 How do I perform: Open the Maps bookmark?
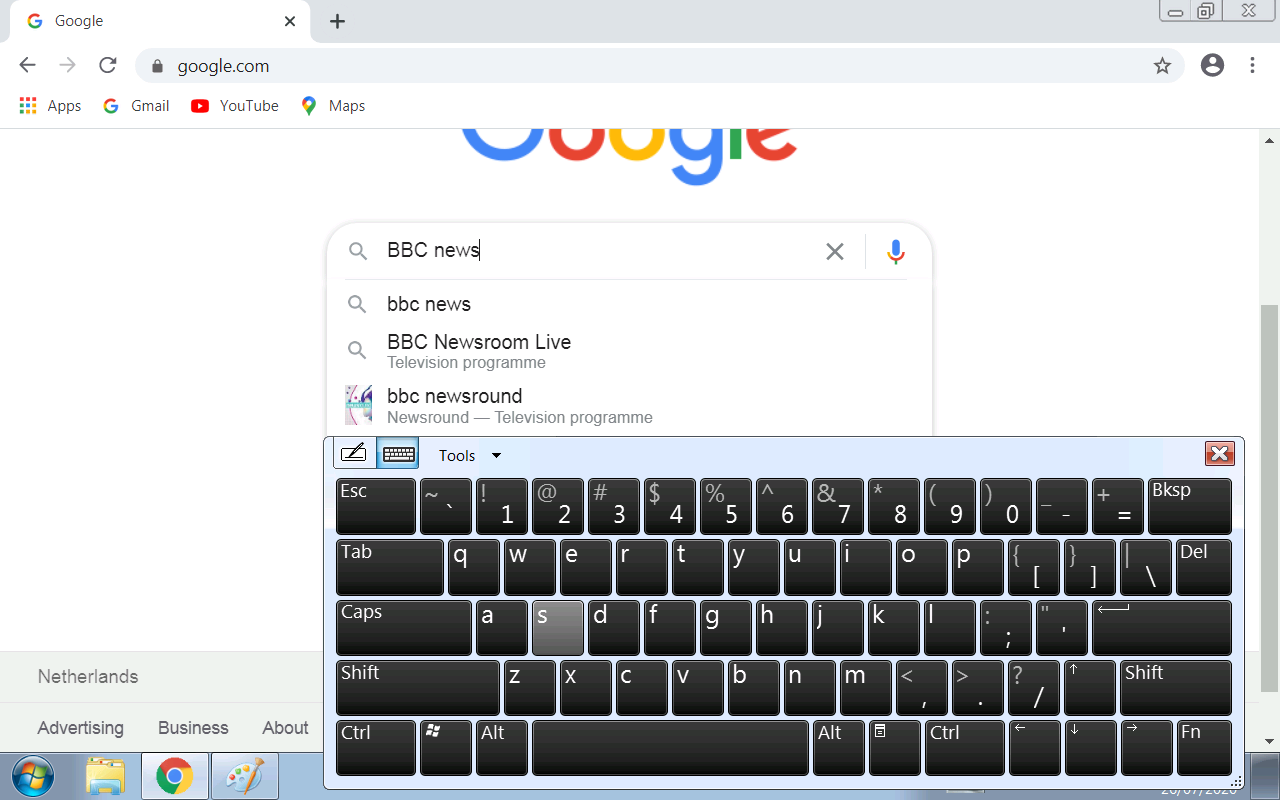point(333,106)
